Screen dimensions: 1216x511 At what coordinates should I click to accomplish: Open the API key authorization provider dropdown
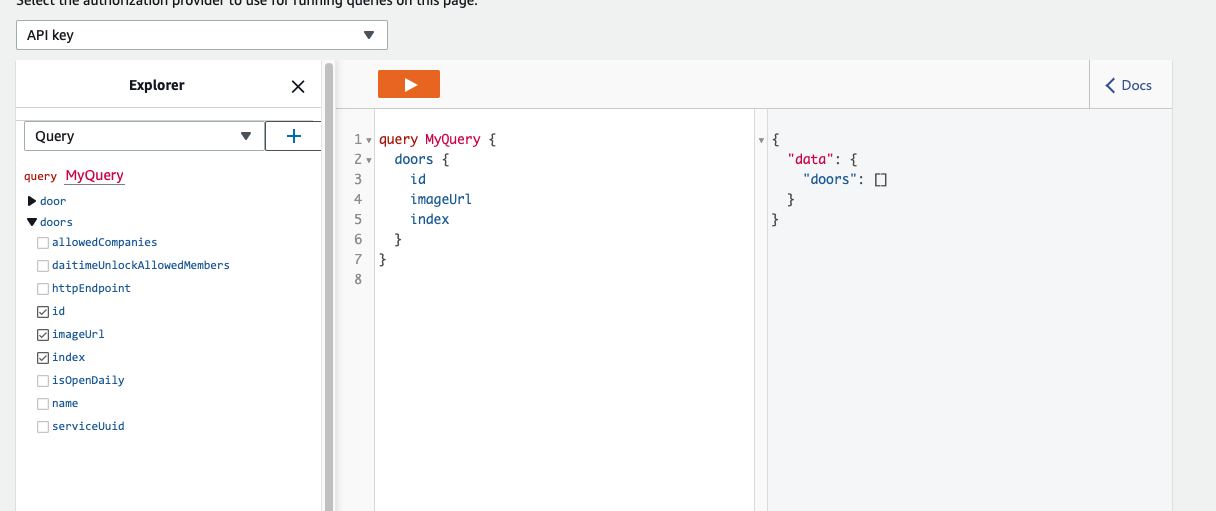[x=202, y=35]
